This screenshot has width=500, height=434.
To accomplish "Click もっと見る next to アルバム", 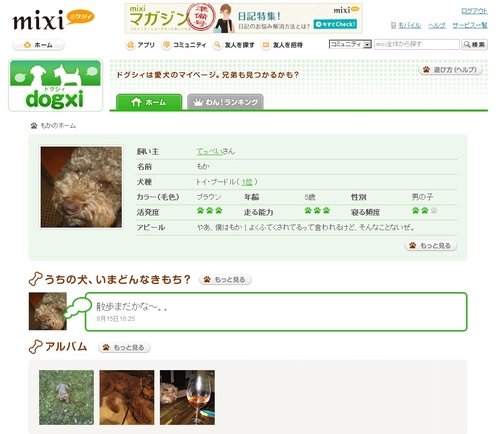I will click(124, 347).
